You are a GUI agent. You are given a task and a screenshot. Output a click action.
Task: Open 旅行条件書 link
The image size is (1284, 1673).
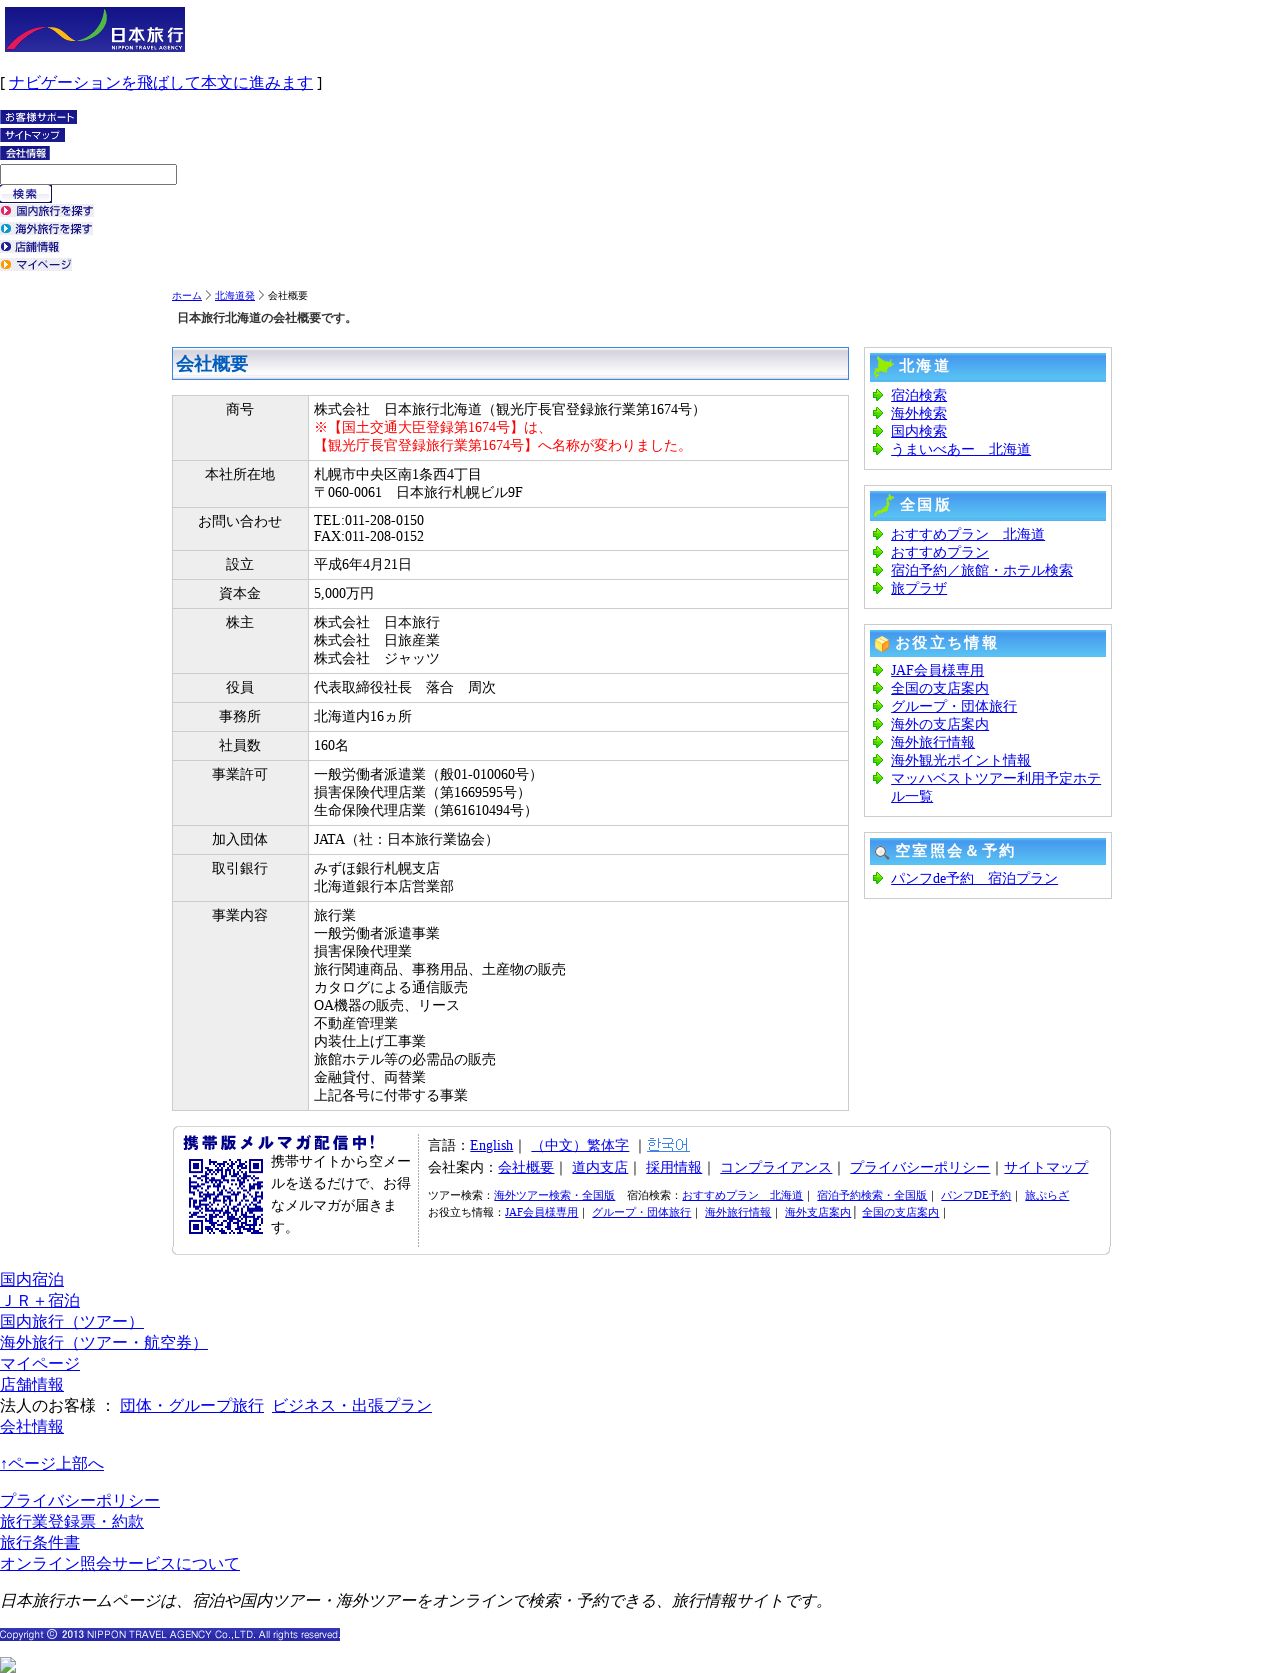[40, 1542]
